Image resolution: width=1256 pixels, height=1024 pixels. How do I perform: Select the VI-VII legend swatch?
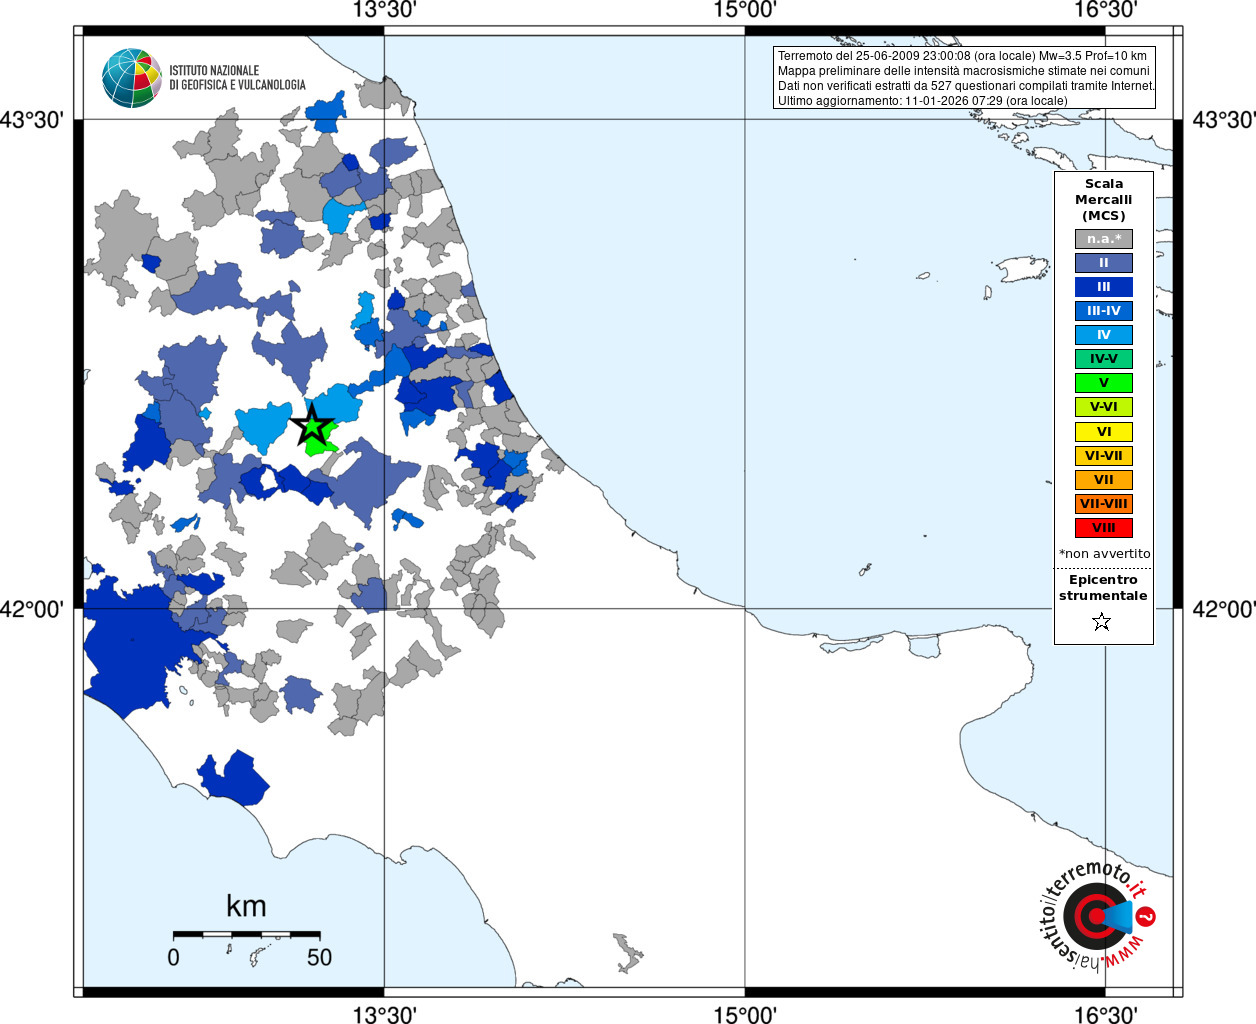pyautogui.click(x=1104, y=456)
